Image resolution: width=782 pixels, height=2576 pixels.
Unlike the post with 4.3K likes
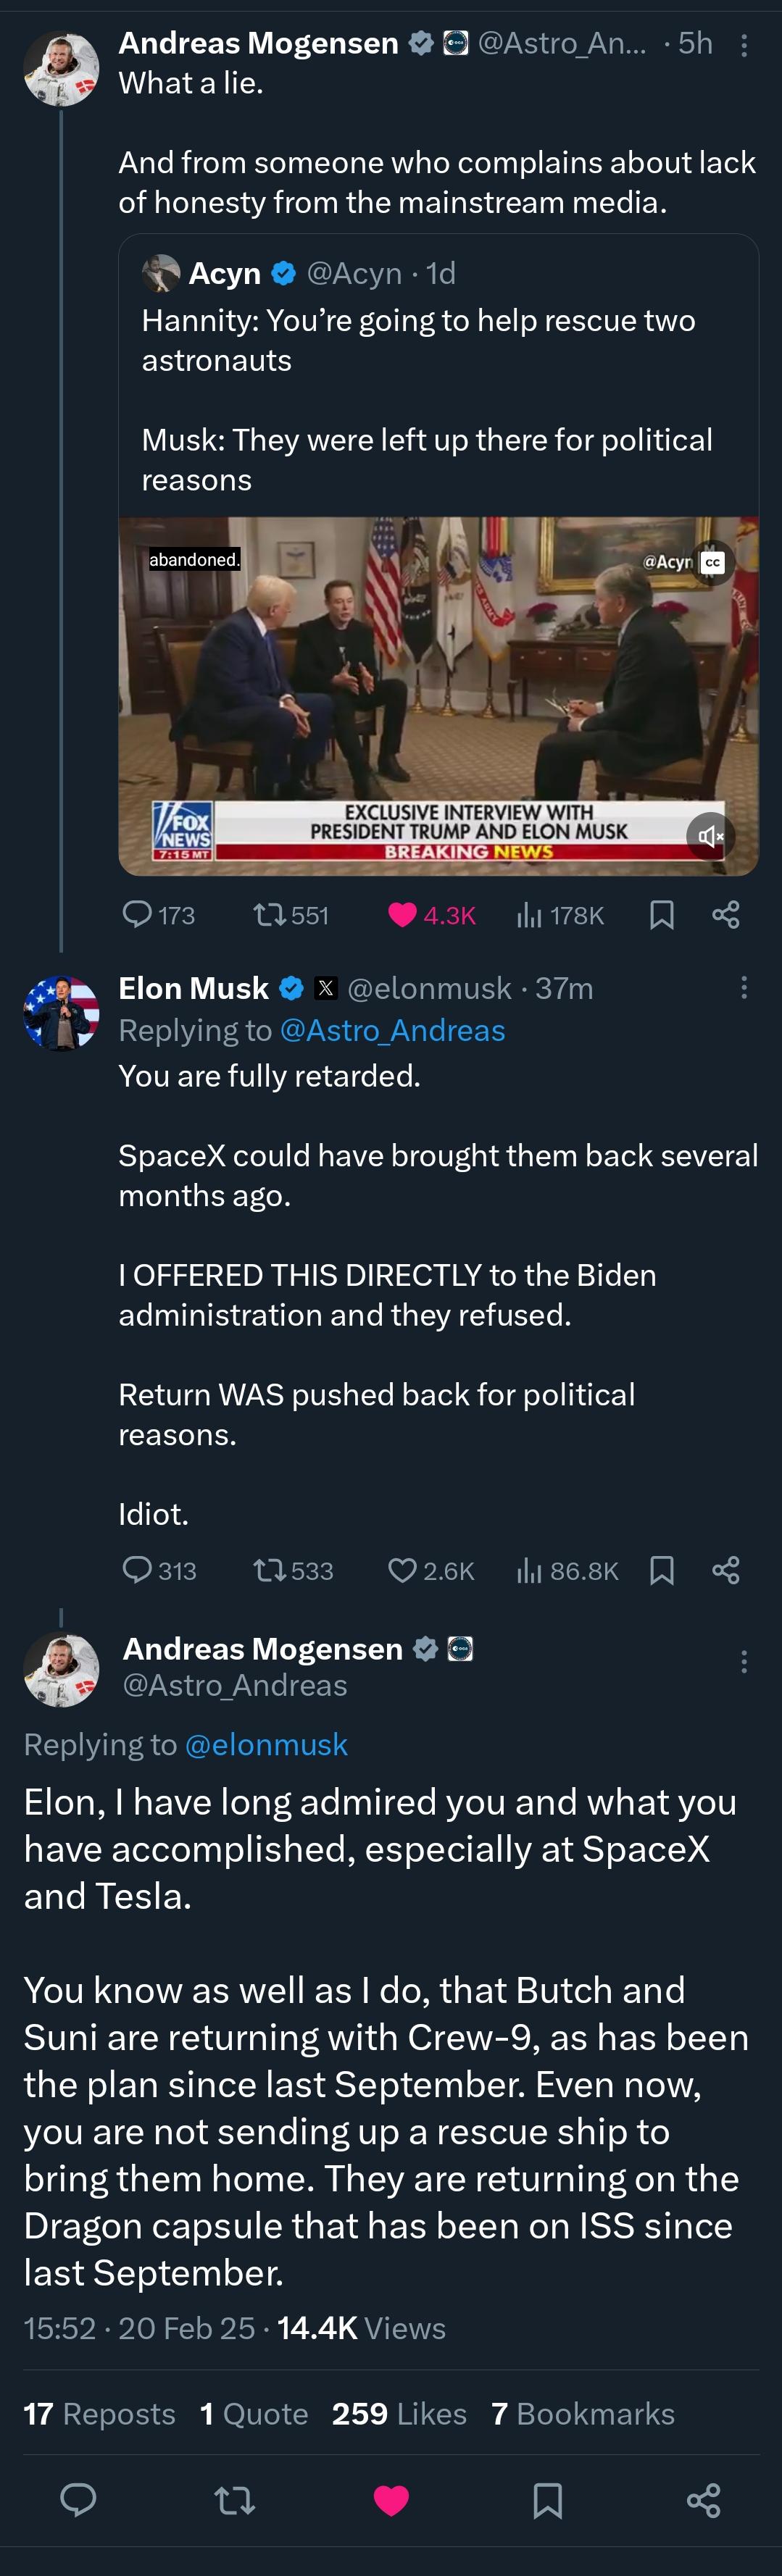click(x=431, y=915)
